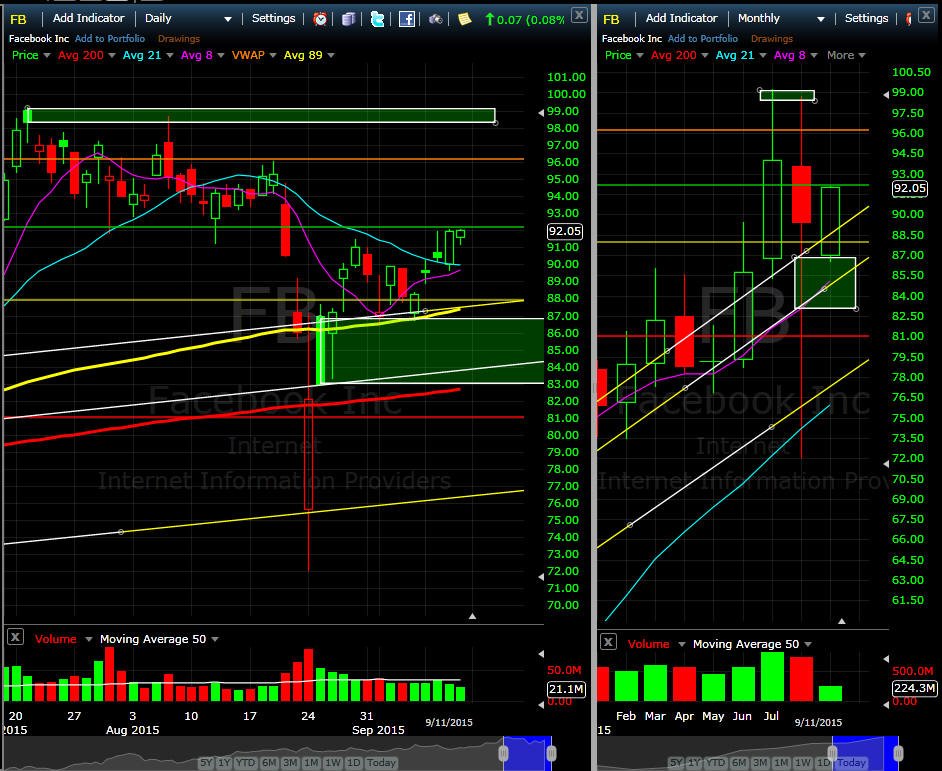Image resolution: width=942 pixels, height=771 pixels.
Task: Select the 1M range in daily chart
Action: click(311, 763)
